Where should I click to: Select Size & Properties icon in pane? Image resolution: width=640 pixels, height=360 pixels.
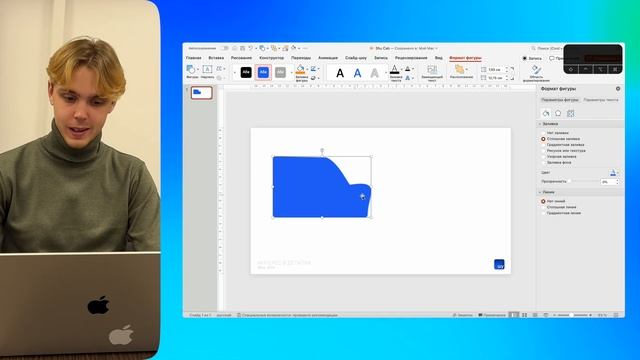[x=571, y=113]
